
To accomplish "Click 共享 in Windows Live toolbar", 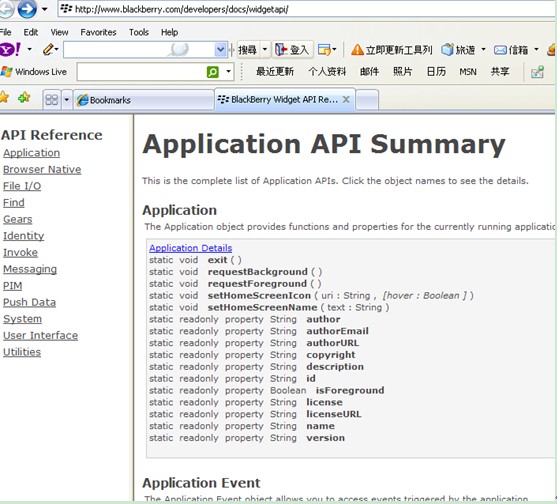I will tap(500, 72).
